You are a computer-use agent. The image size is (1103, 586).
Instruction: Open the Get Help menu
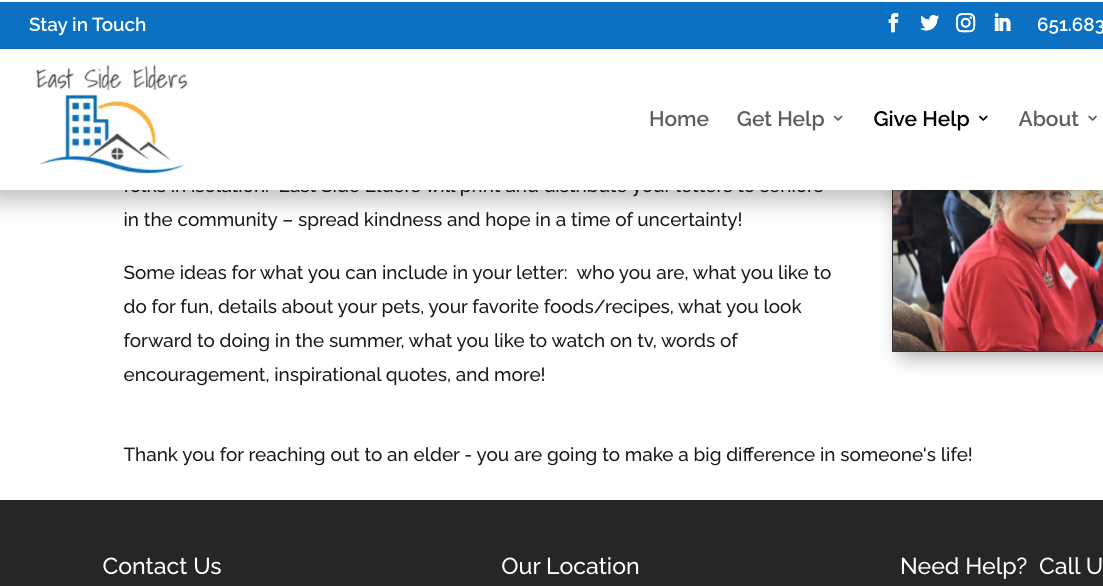(x=780, y=119)
